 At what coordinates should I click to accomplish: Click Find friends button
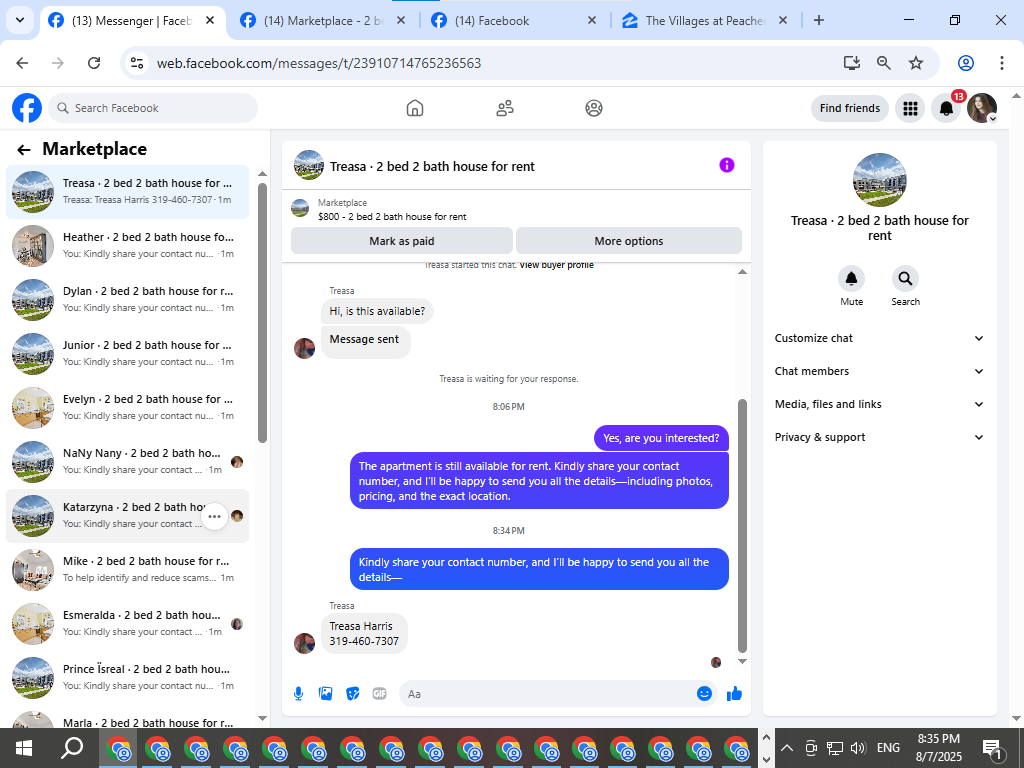point(850,108)
